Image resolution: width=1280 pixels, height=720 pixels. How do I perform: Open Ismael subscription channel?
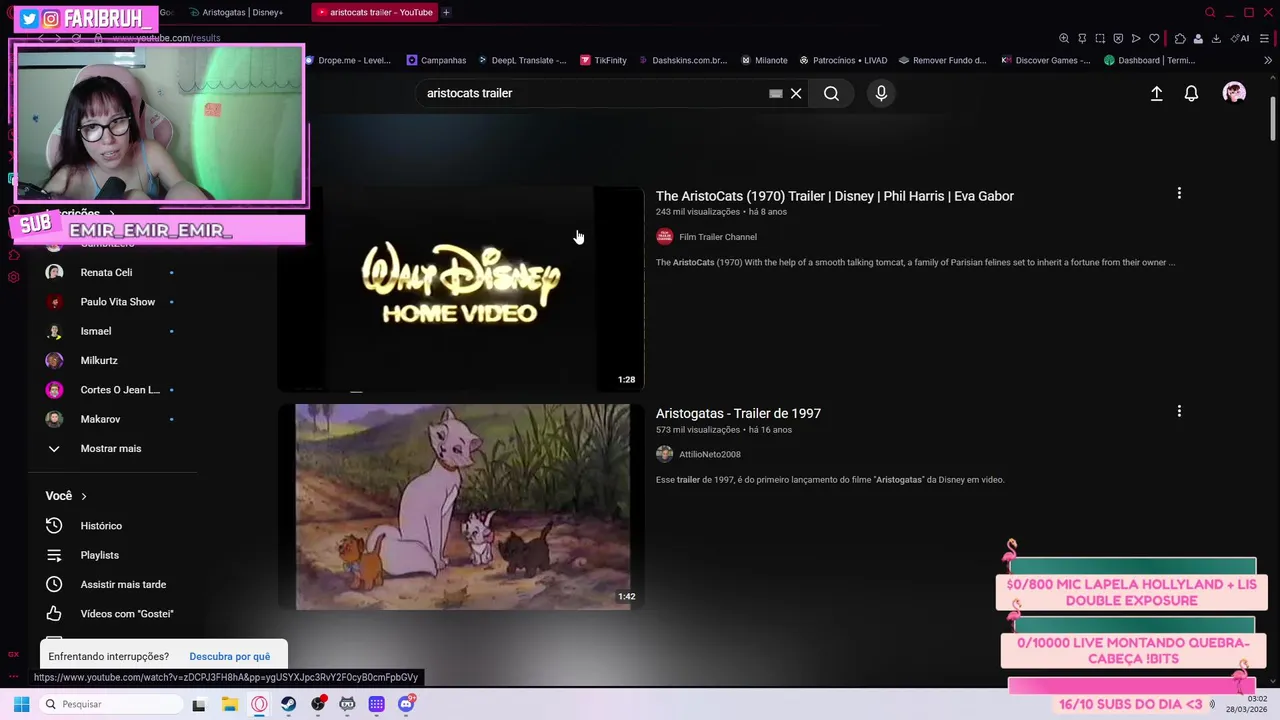(x=96, y=331)
